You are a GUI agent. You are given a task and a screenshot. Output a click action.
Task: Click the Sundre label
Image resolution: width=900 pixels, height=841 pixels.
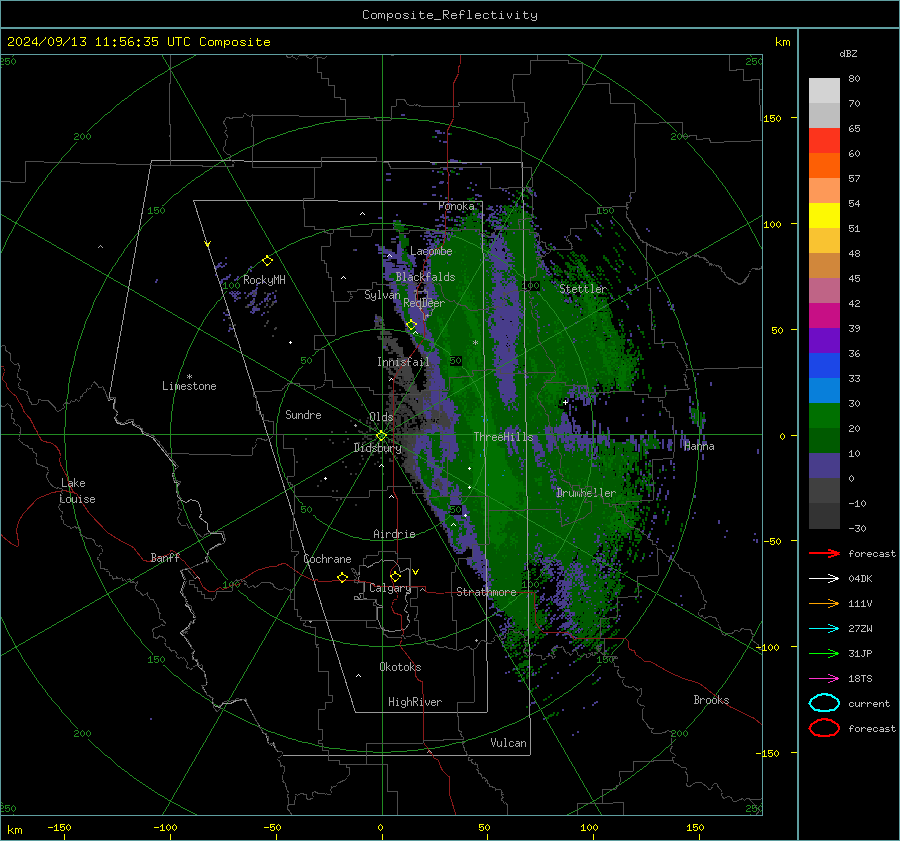click(x=303, y=415)
